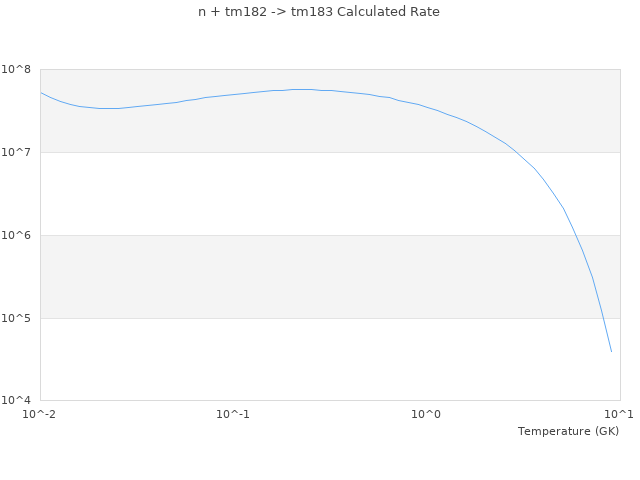Click the 10^-1 x-axis tick label
The image size is (640, 480).
coord(233,414)
